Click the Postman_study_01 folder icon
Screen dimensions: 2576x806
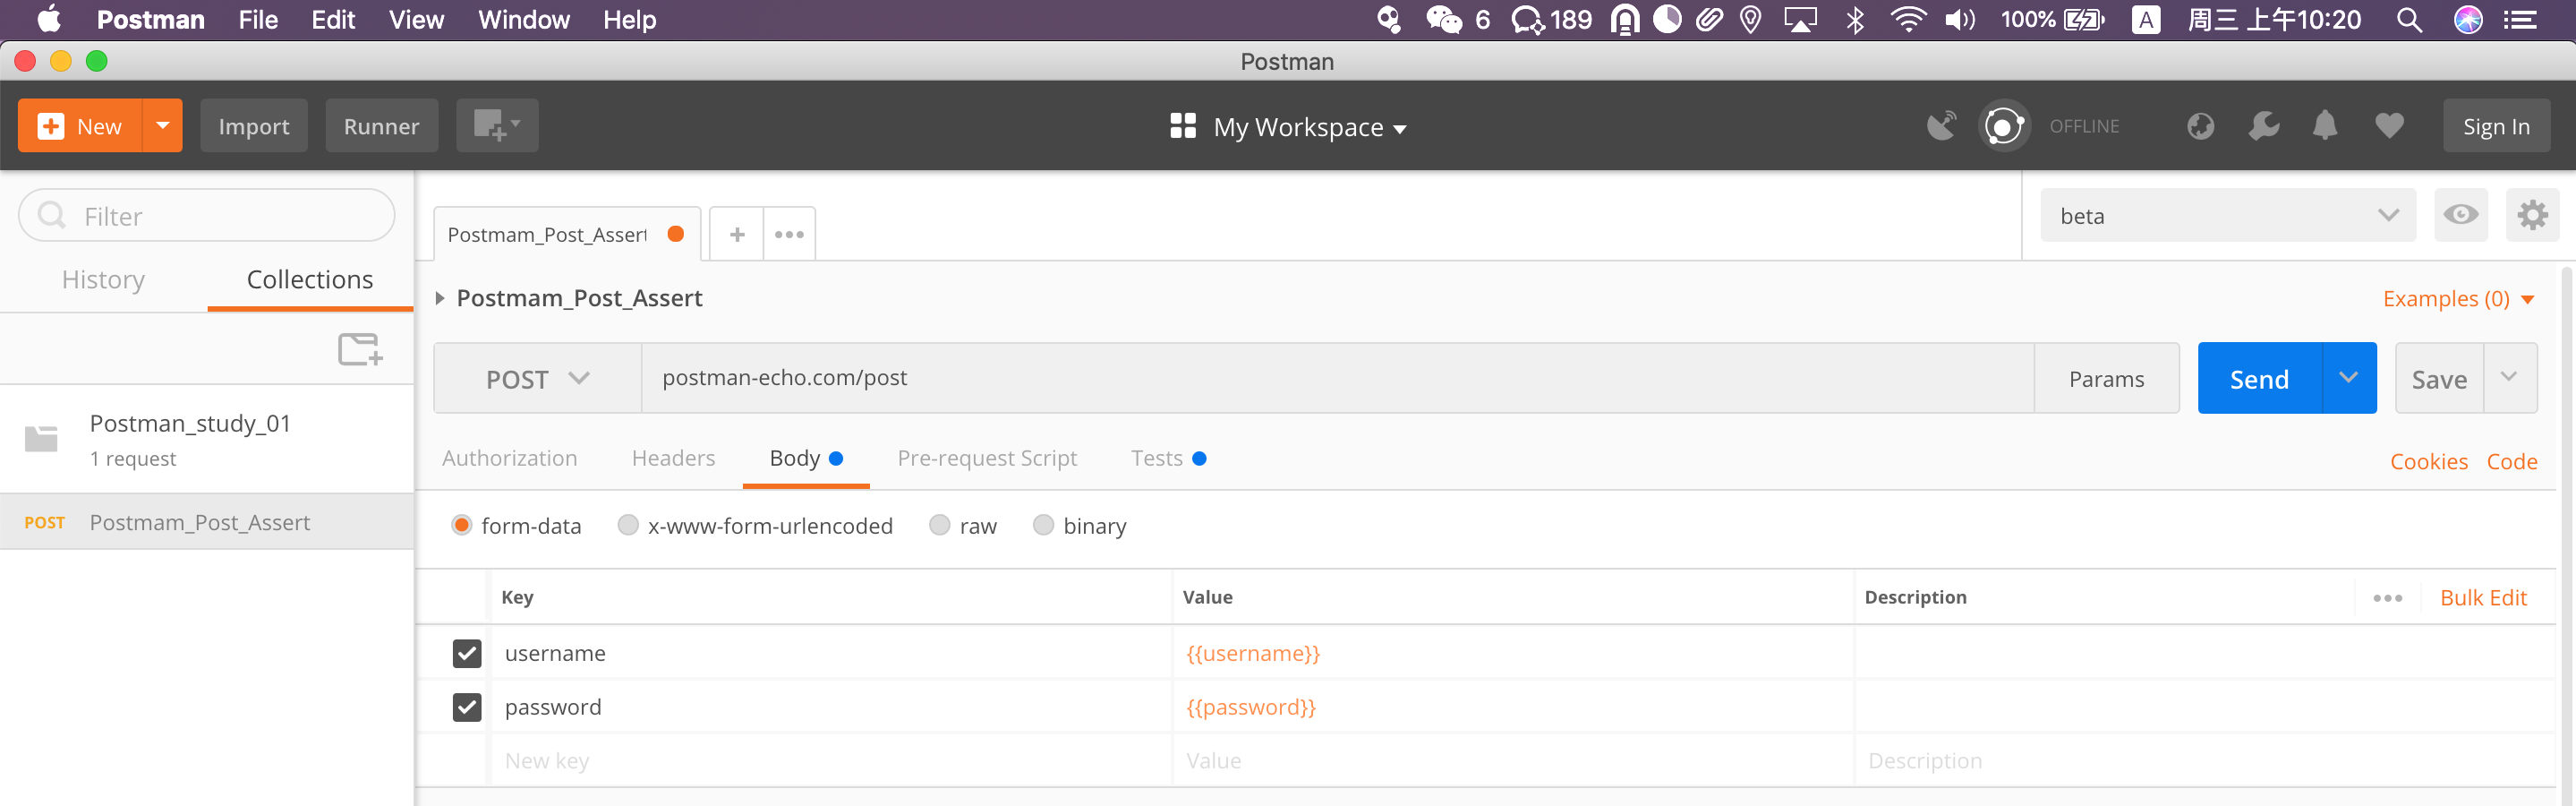click(x=41, y=438)
